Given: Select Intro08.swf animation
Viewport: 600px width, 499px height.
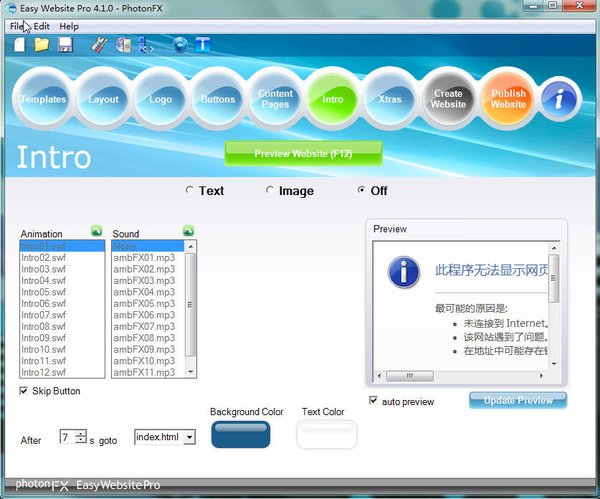Looking at the screenshot, I should click(x=62, y=326).
